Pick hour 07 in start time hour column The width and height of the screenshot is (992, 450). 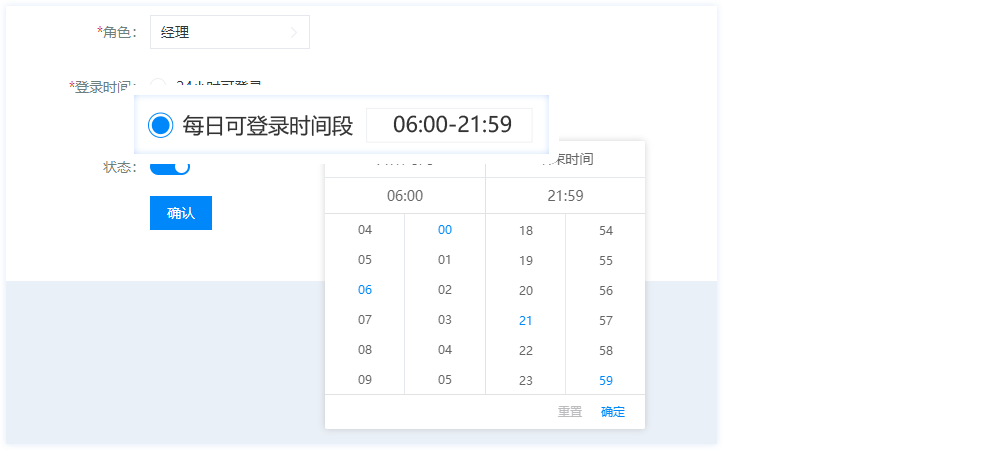pyautogui.click(x=365, y=320)
